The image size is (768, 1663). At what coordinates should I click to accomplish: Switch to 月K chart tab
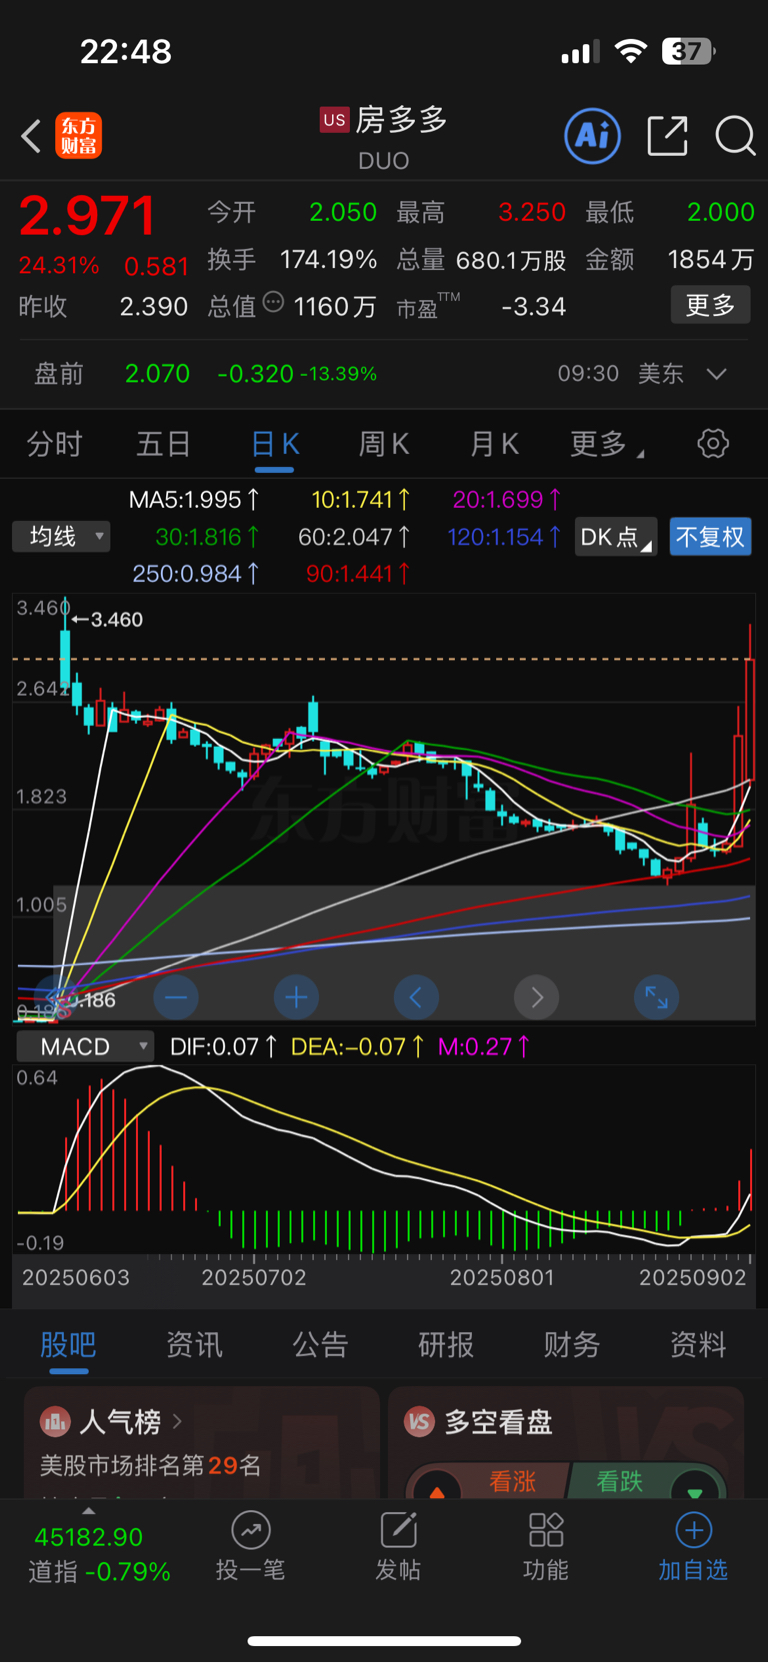coord(494,444)
